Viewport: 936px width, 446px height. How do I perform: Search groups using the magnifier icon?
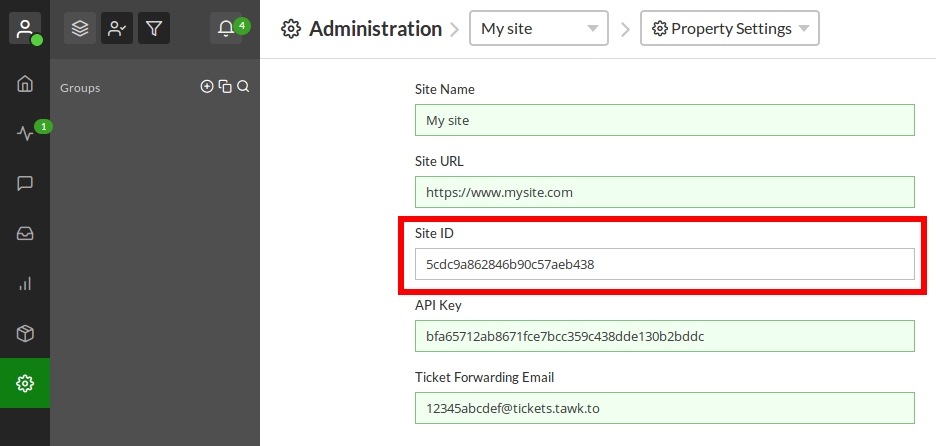(243, 87)
